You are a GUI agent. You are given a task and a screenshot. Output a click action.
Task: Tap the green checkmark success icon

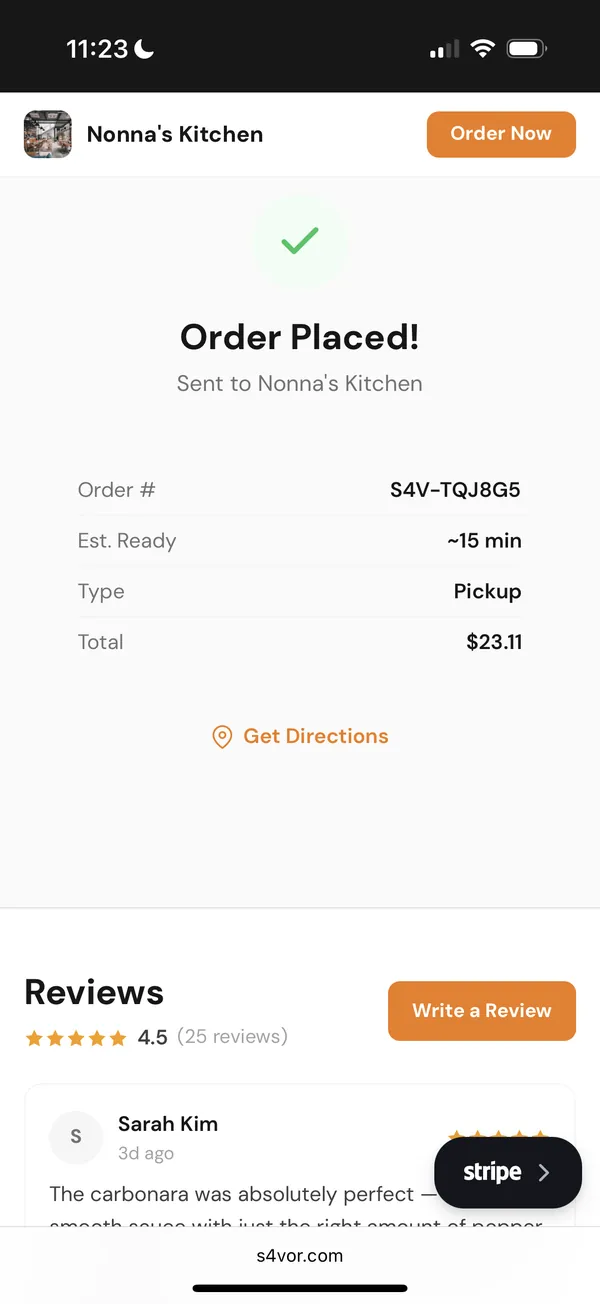tap(300, 240)
